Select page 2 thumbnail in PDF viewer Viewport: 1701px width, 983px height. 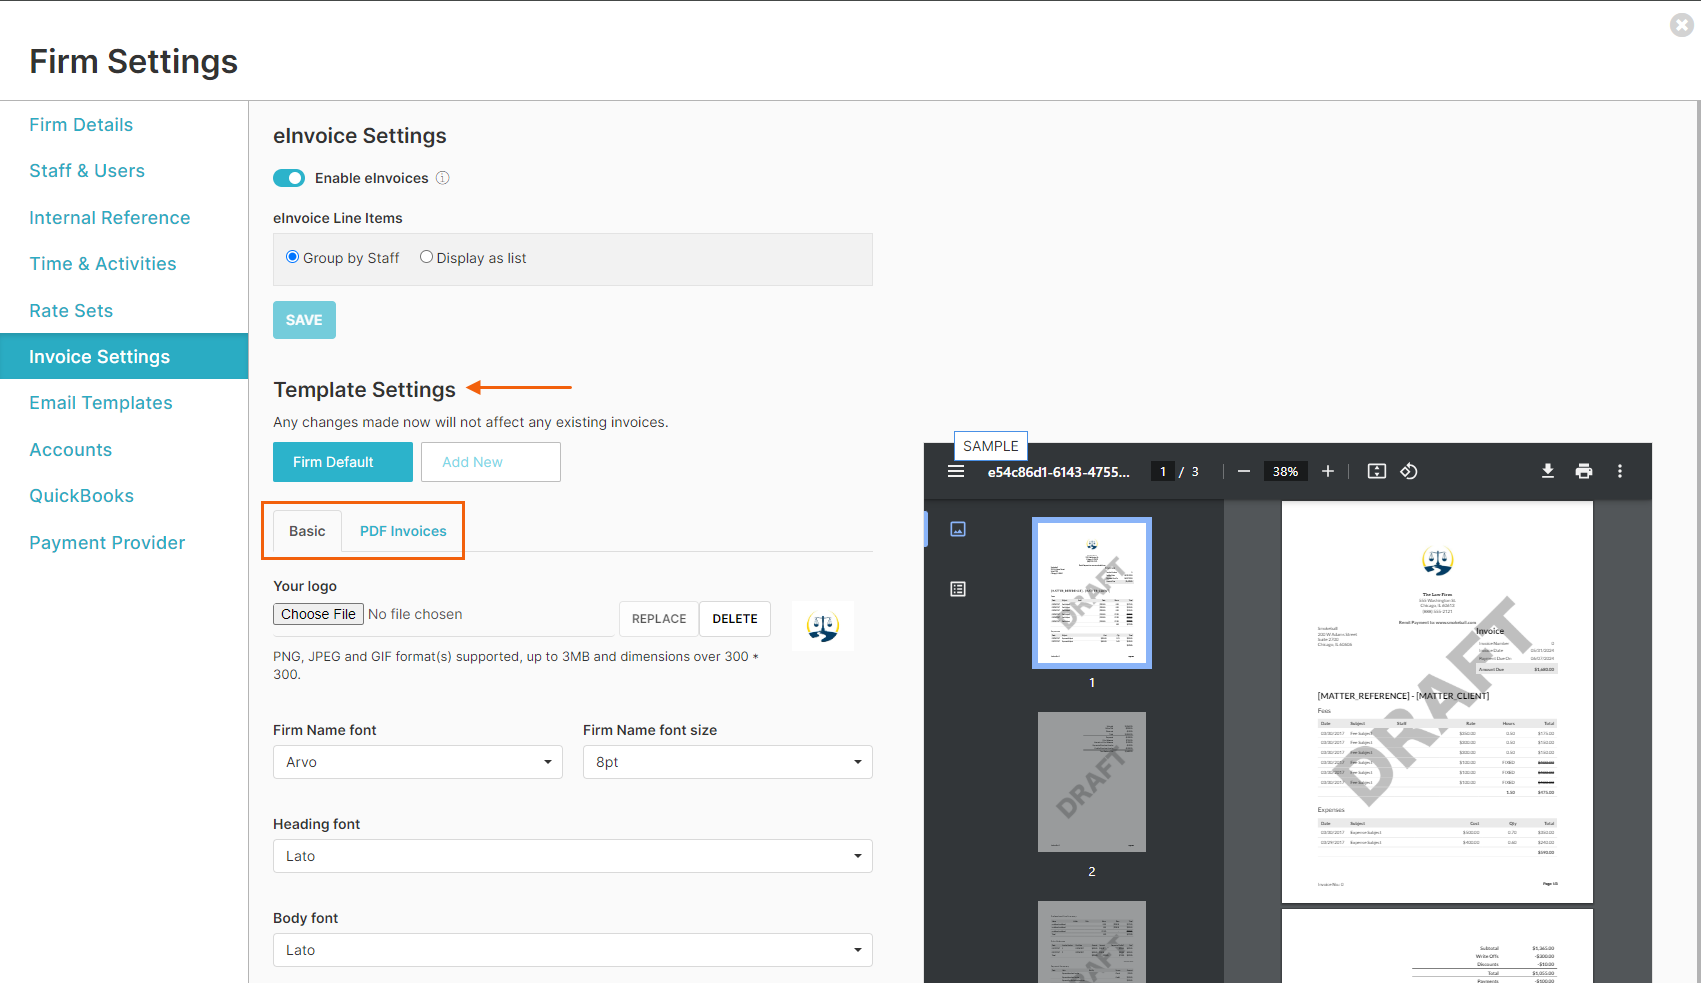[x=1092, y=782]
